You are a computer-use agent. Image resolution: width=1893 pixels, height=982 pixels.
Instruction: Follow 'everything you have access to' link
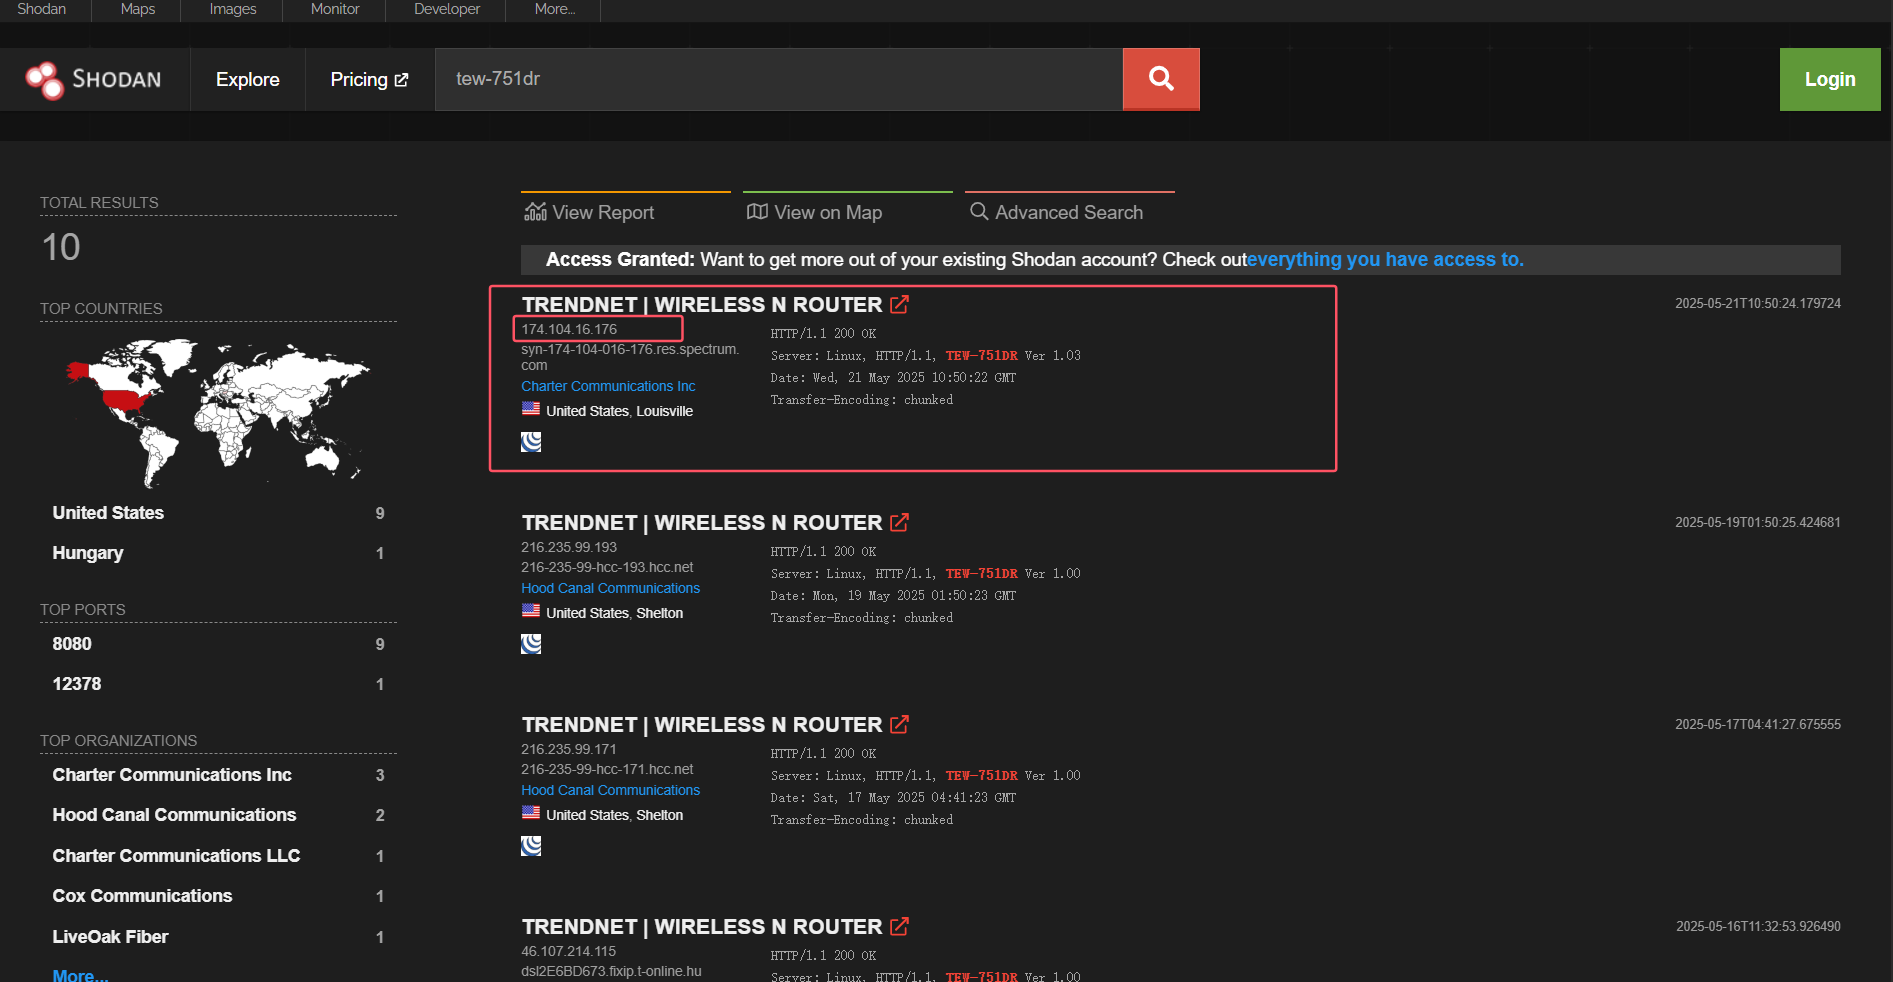coord(1385,259)
